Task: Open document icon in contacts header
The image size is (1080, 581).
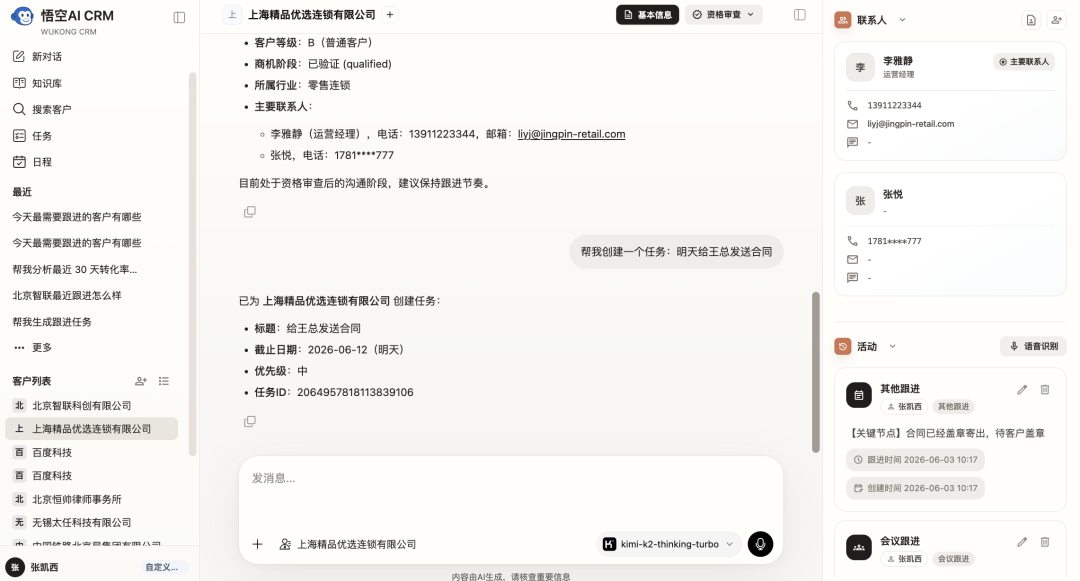Action: 1031,20
